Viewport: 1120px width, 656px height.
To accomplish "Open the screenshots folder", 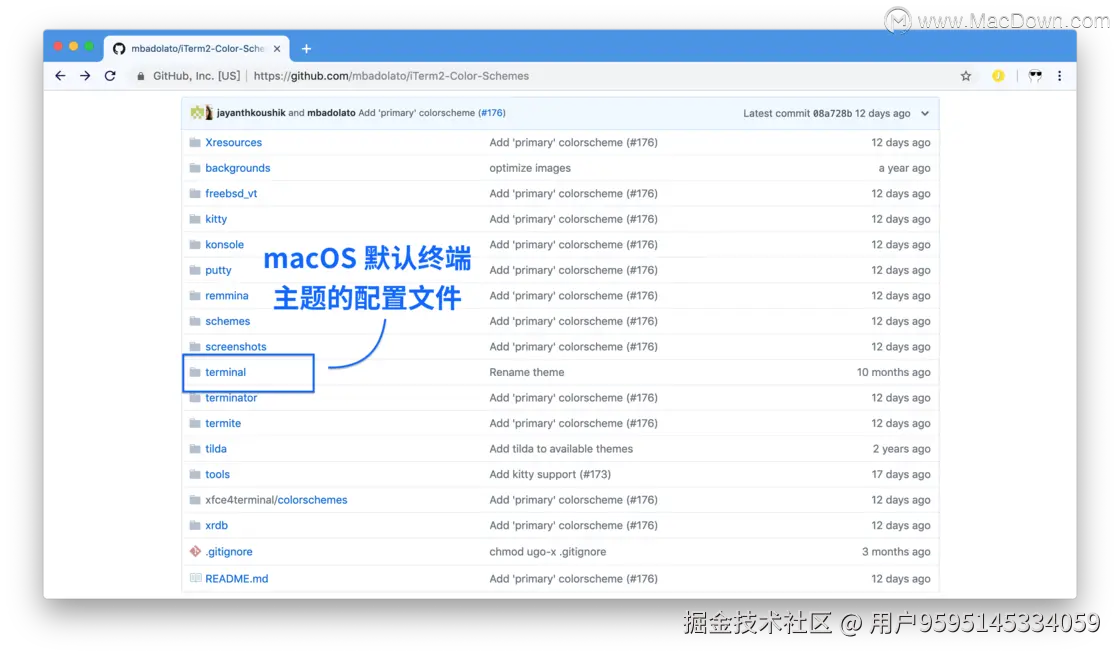I will (236, 347).
